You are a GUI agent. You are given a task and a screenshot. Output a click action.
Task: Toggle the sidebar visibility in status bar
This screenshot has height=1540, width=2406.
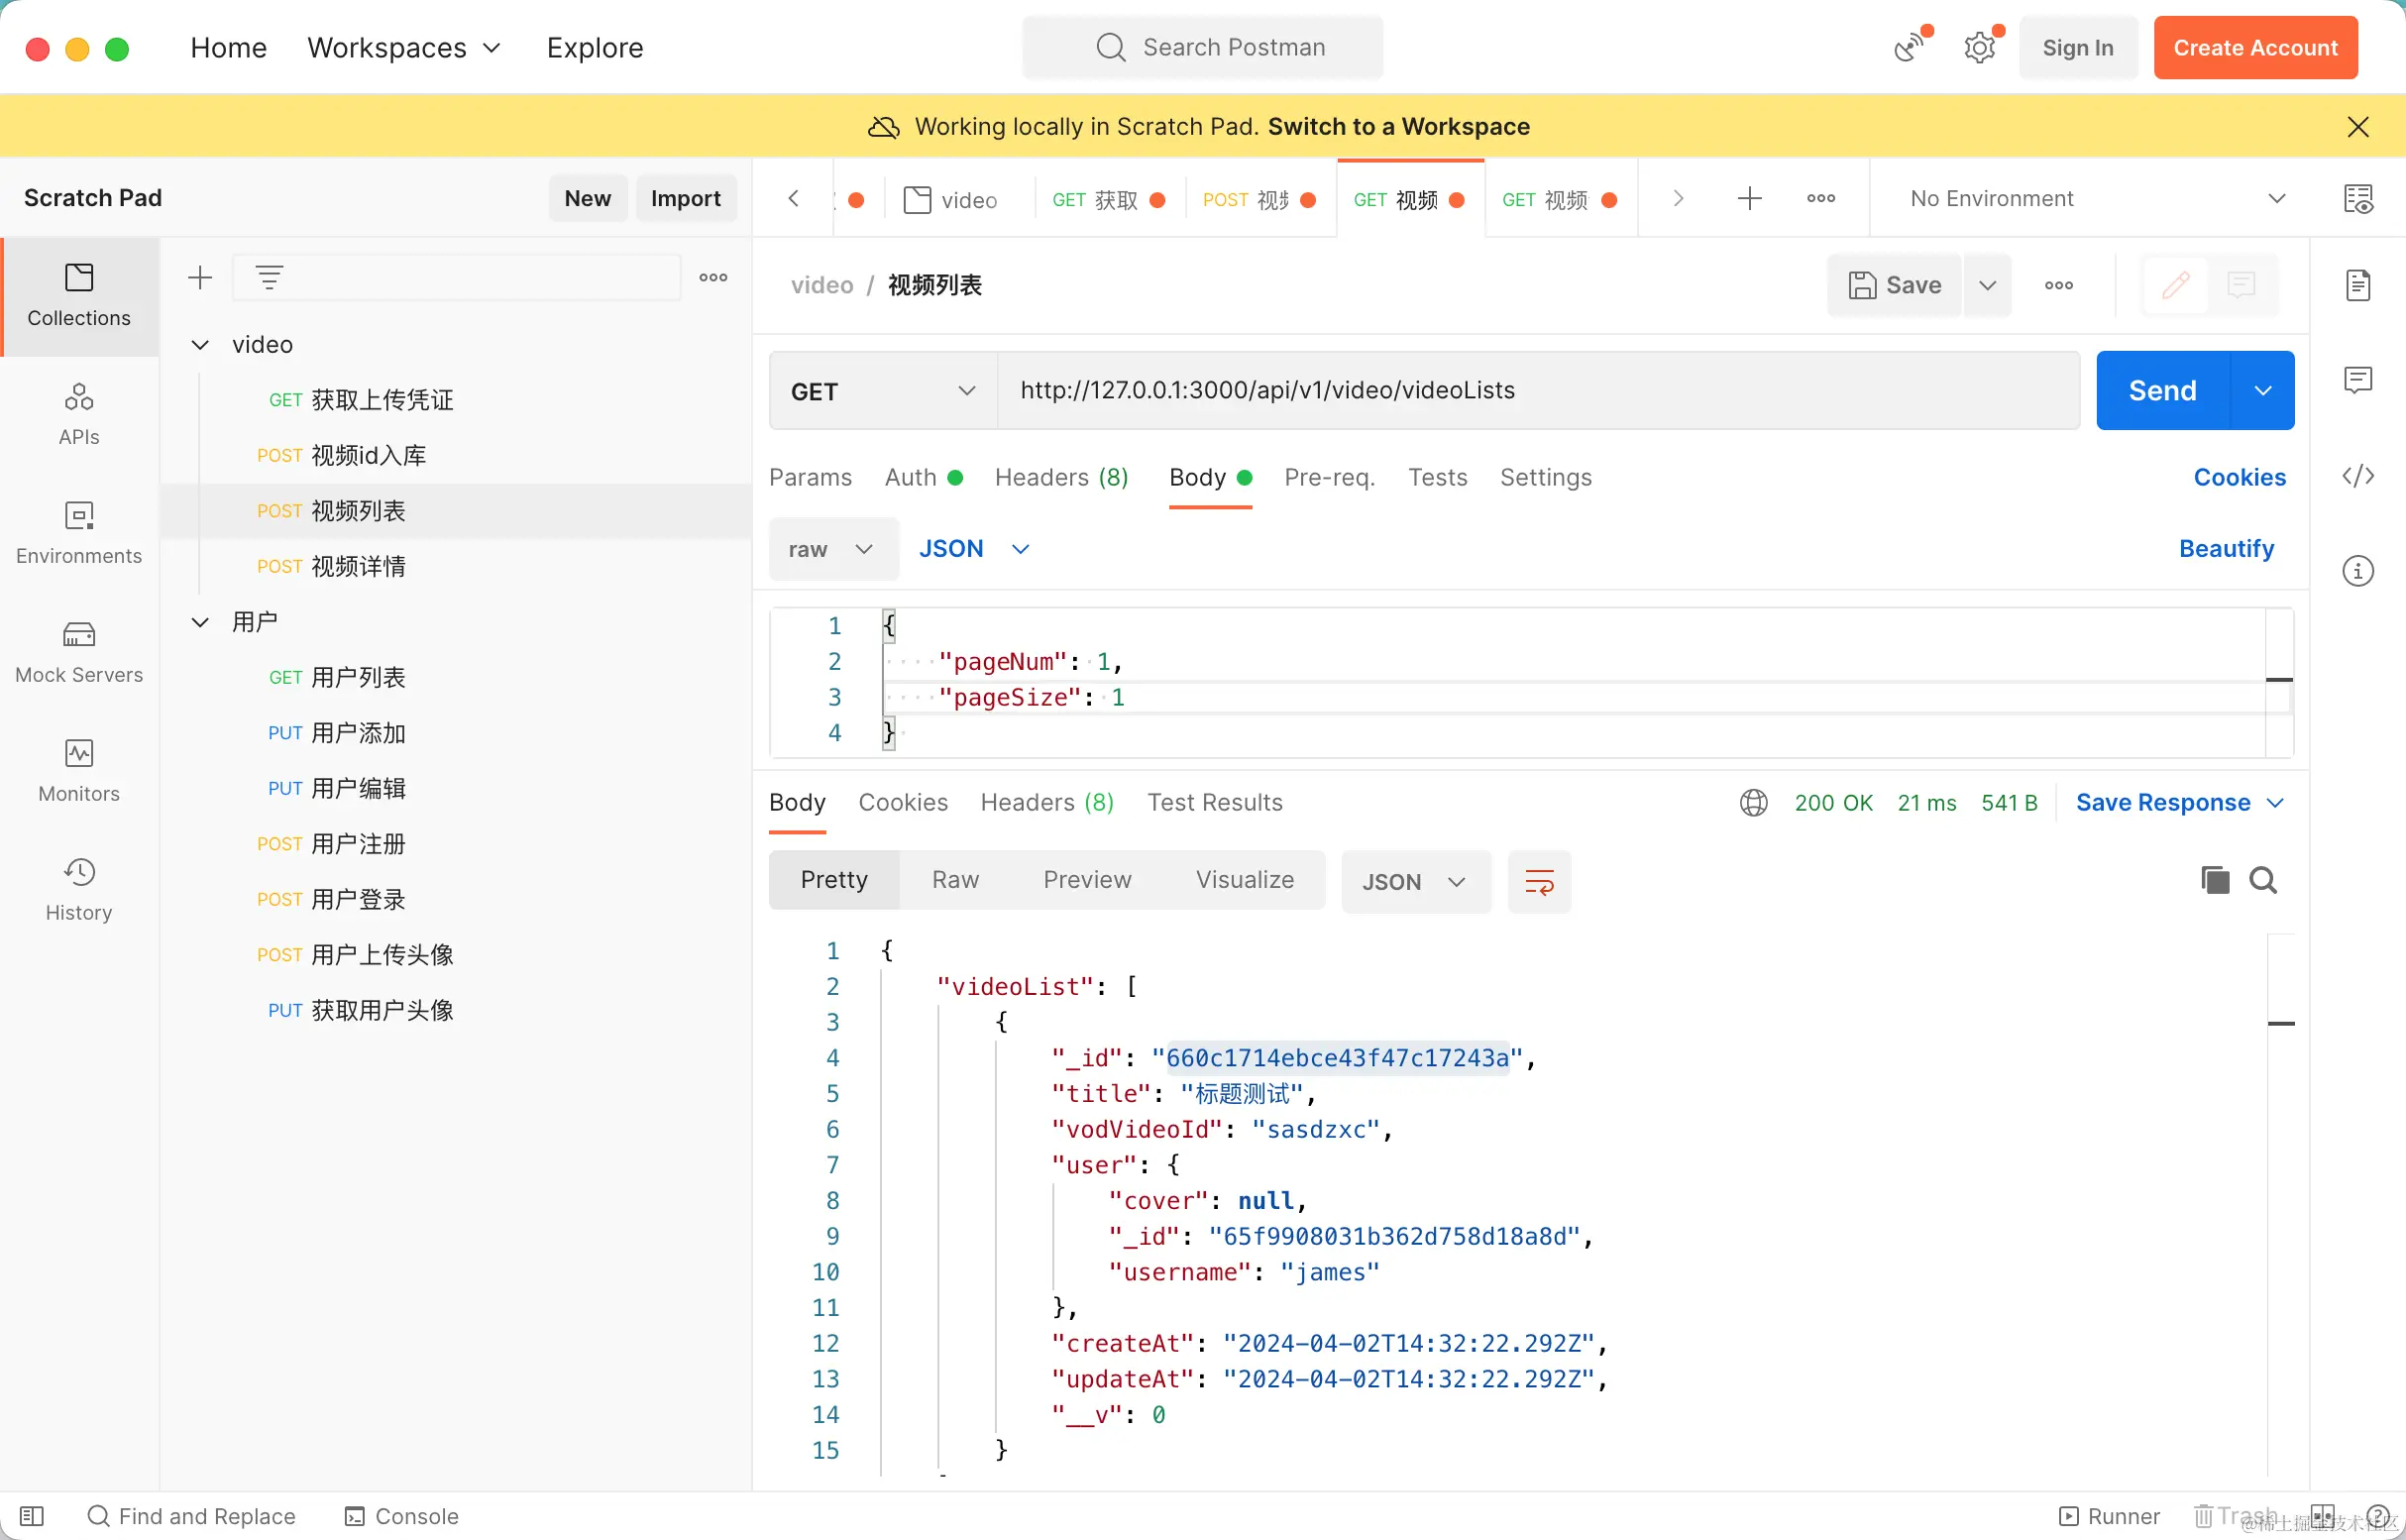(x=32, y=1516)
